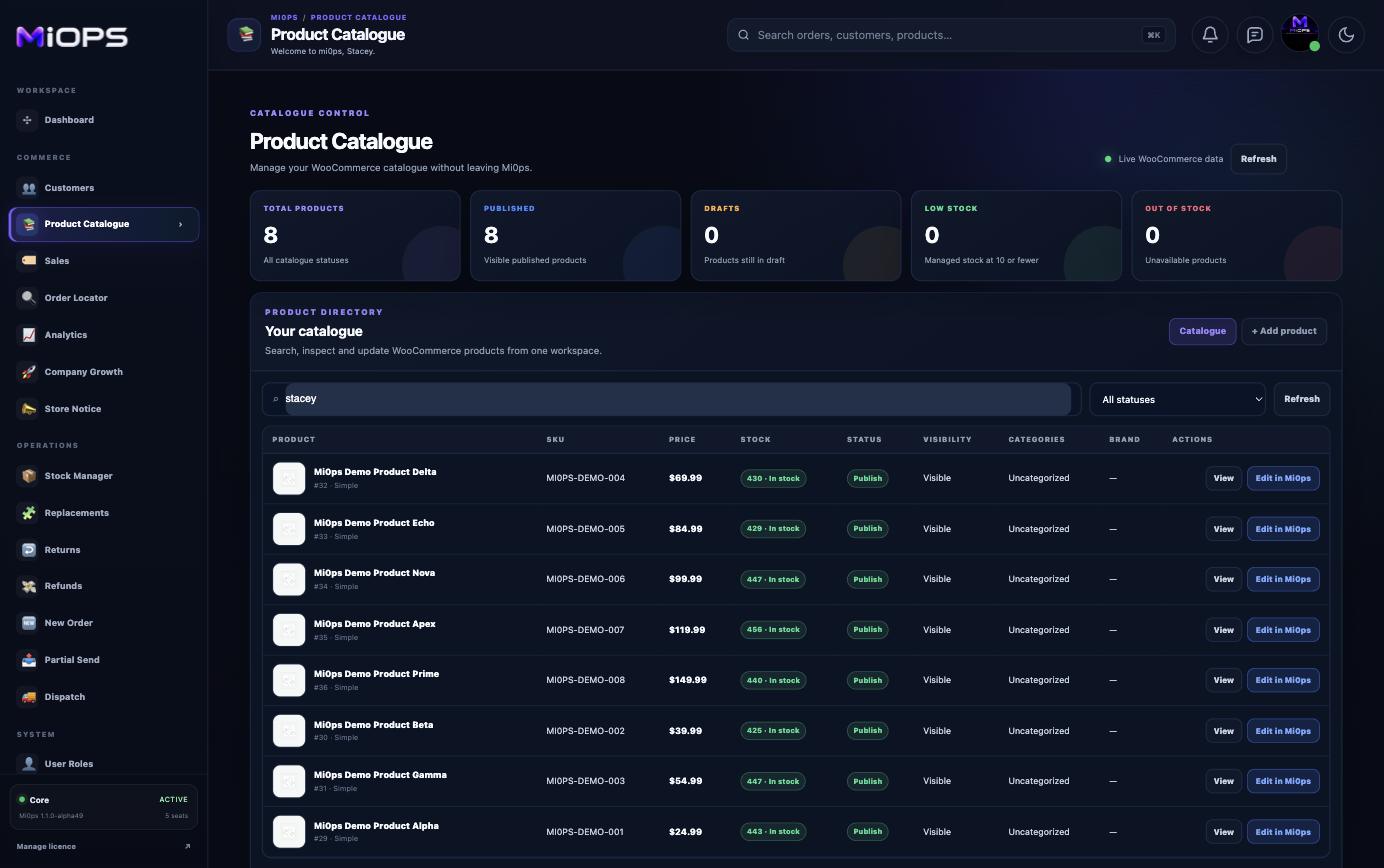The image size is (1384, 868).
Task: Click the MiOps Demo Product Delta thumbnail
Action: pyautogui.click(x=289, y=478)
